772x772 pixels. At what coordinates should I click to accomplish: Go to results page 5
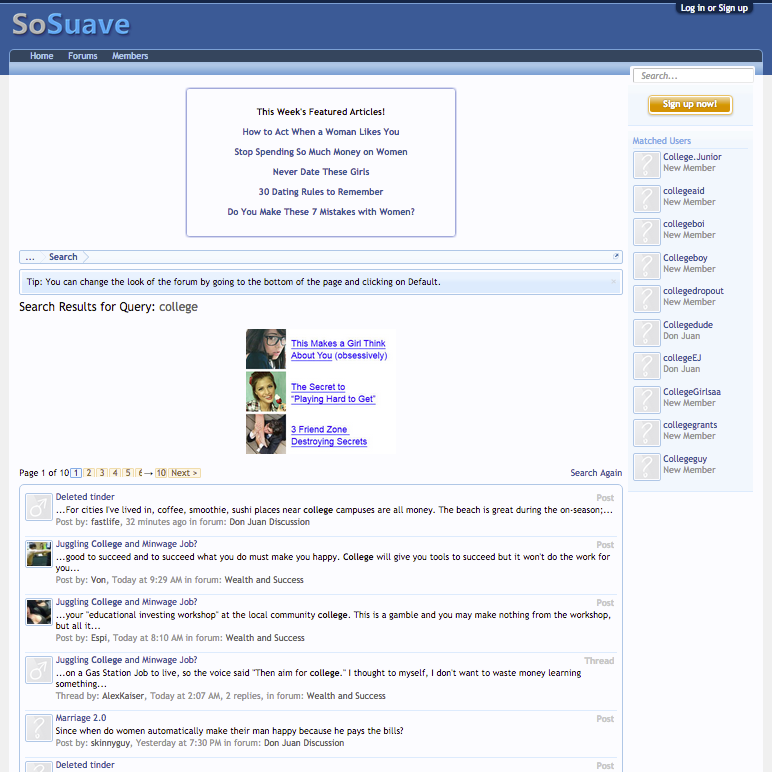128,473
